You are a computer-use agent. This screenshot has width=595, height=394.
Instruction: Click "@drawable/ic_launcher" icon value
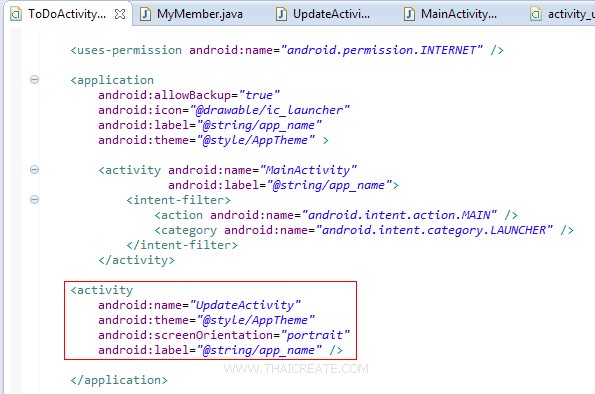click(269, 110)
